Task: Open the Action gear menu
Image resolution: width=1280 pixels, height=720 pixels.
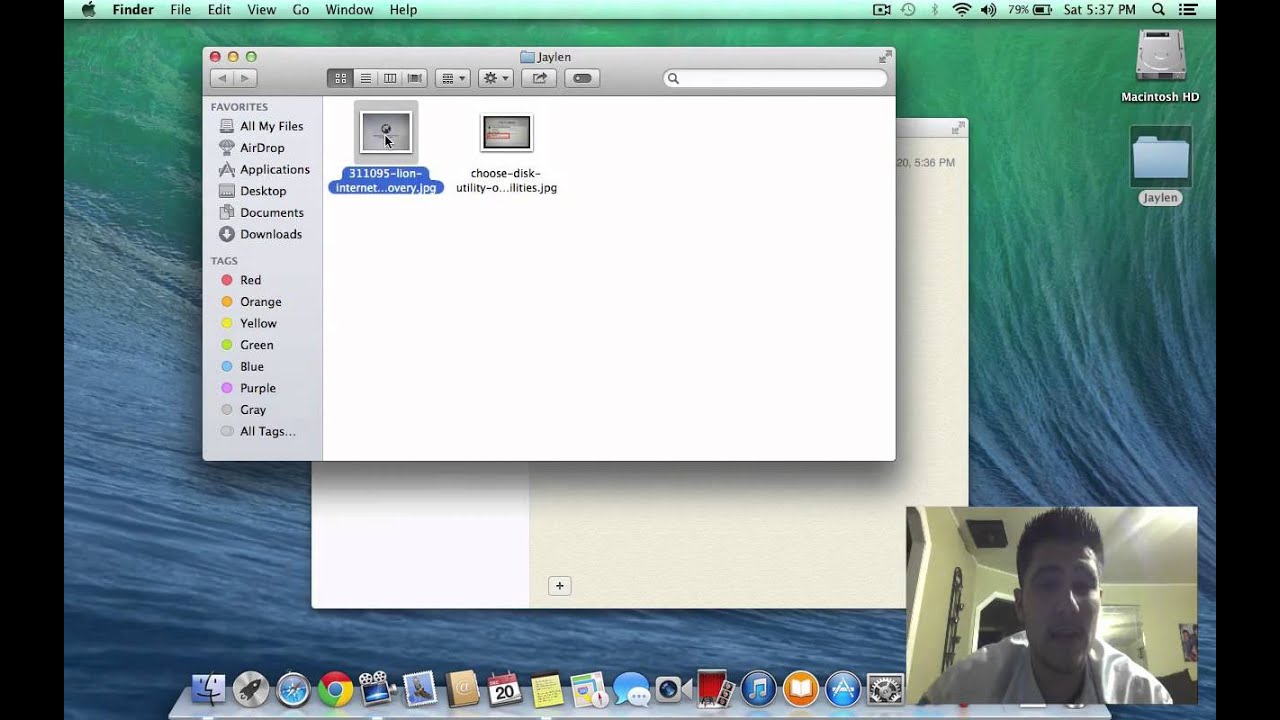Action: 496,78
